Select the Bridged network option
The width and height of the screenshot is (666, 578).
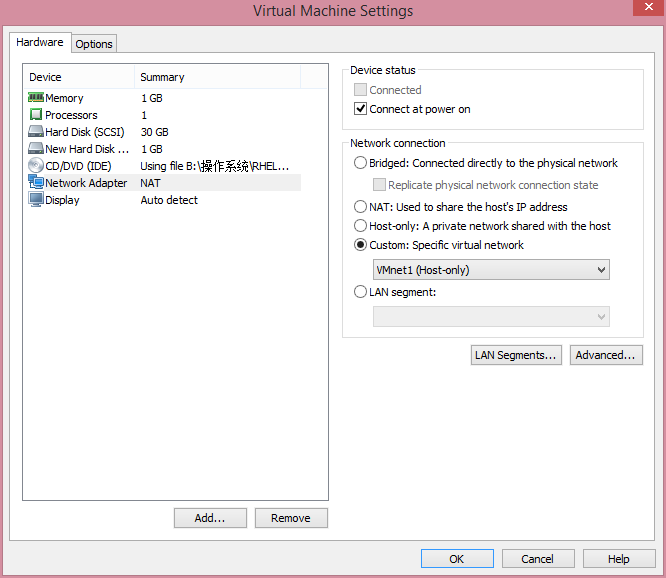360,163
